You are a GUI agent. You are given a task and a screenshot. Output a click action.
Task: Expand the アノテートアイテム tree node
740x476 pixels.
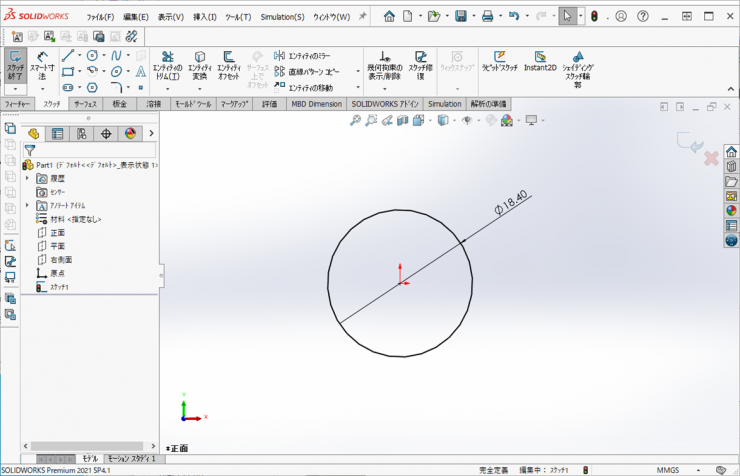click(x=27, y=205)
